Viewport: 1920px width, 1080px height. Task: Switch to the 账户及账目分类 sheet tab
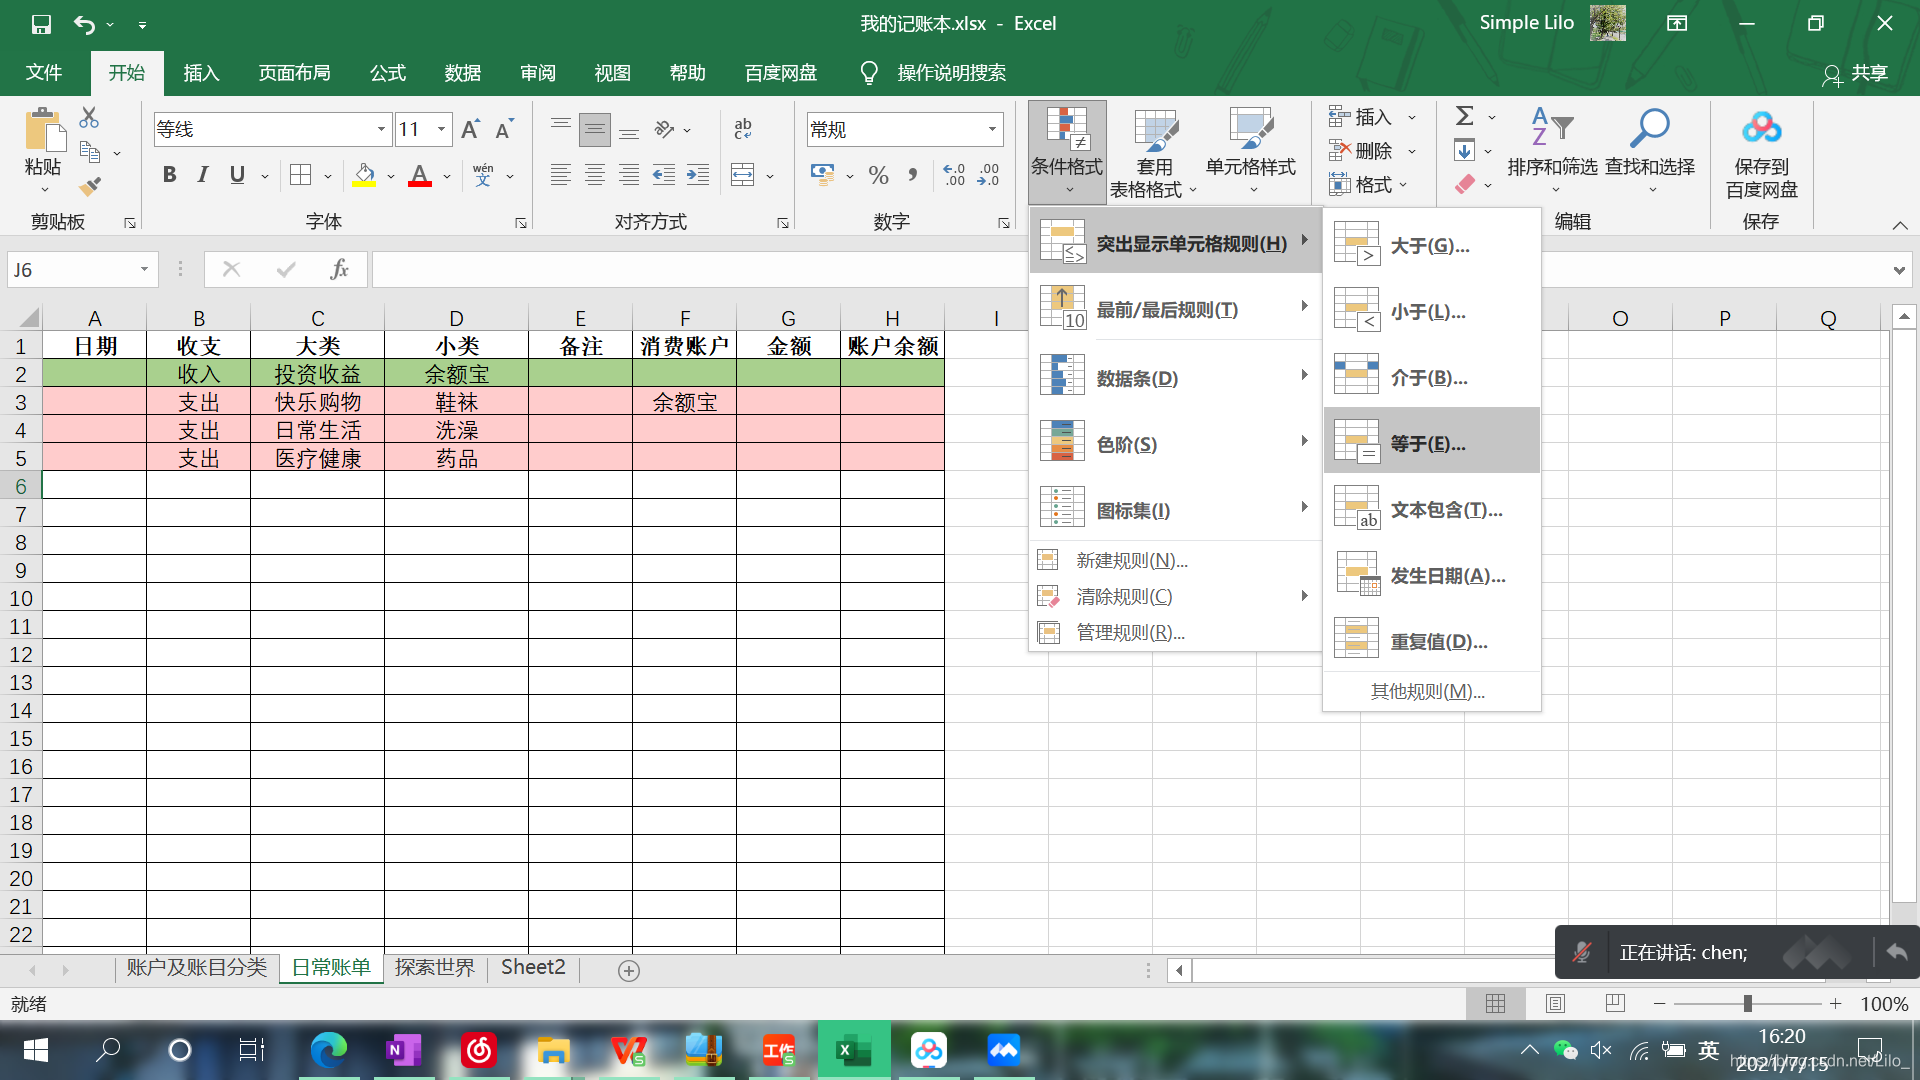[x=196, y=967]
